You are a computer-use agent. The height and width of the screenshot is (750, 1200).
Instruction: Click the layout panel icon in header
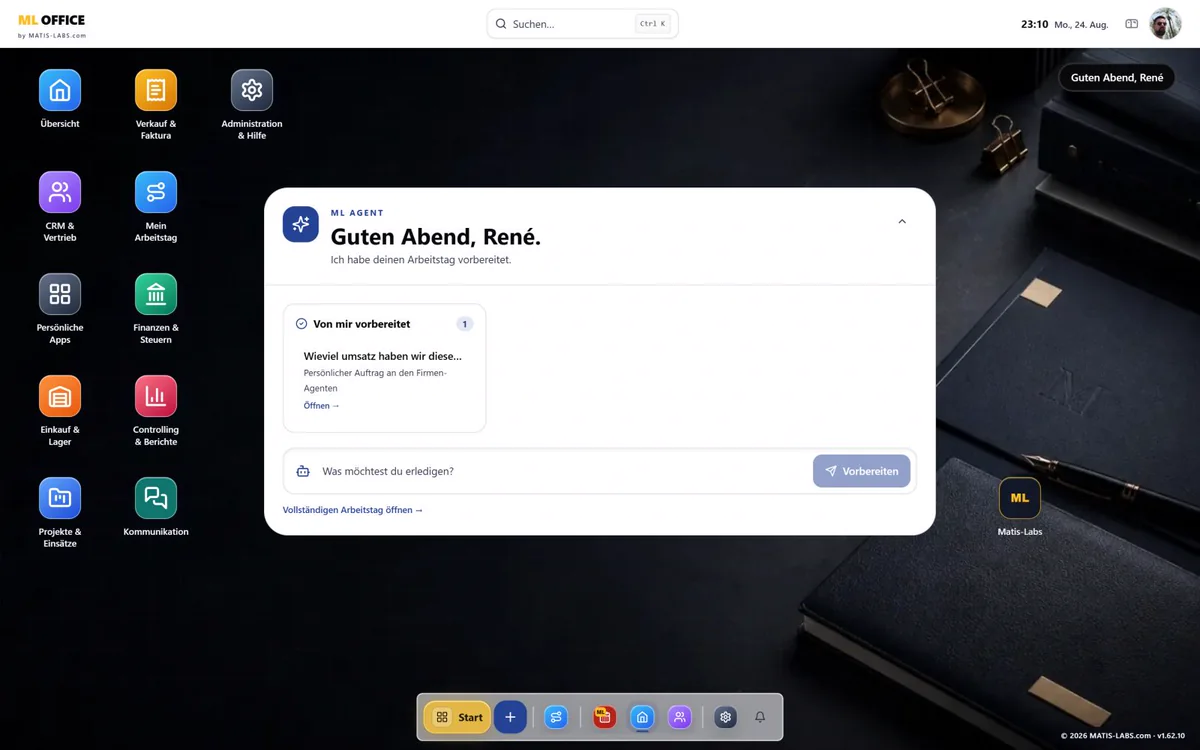coord(1132,24)
